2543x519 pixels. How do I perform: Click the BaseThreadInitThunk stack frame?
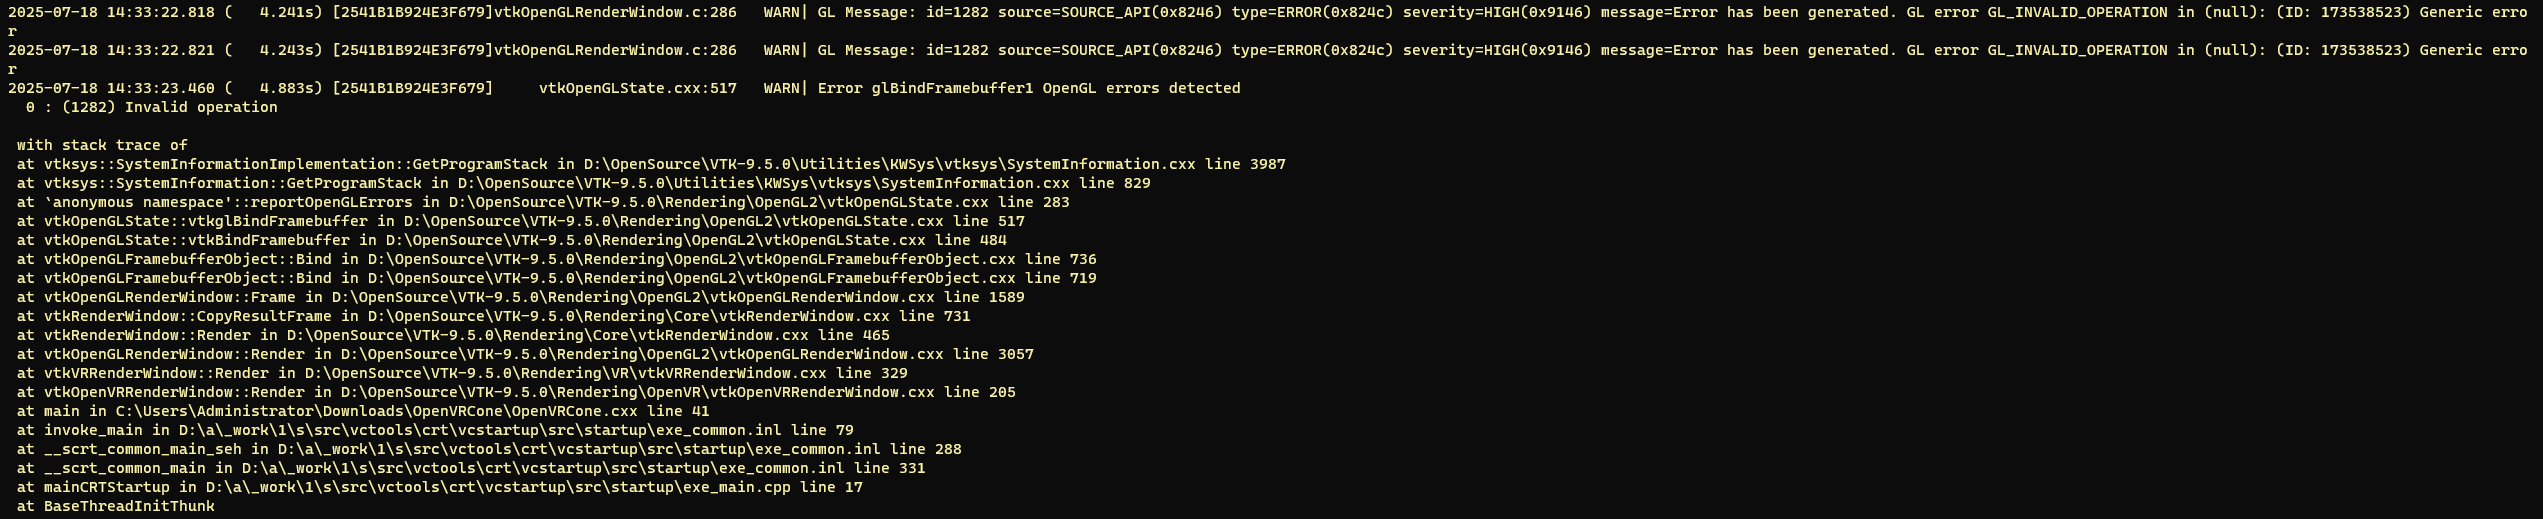pyautogui.click(x=116, y=506)
